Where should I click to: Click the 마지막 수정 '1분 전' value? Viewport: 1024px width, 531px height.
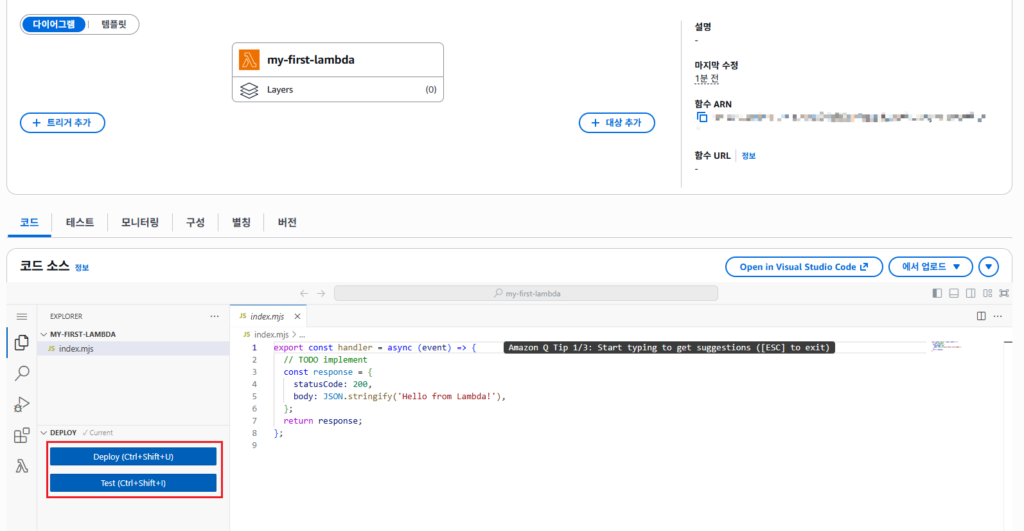707,79
